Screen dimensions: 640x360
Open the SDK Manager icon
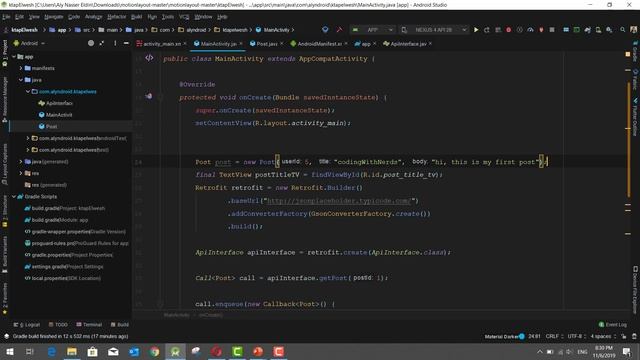[x=609, y=30]
